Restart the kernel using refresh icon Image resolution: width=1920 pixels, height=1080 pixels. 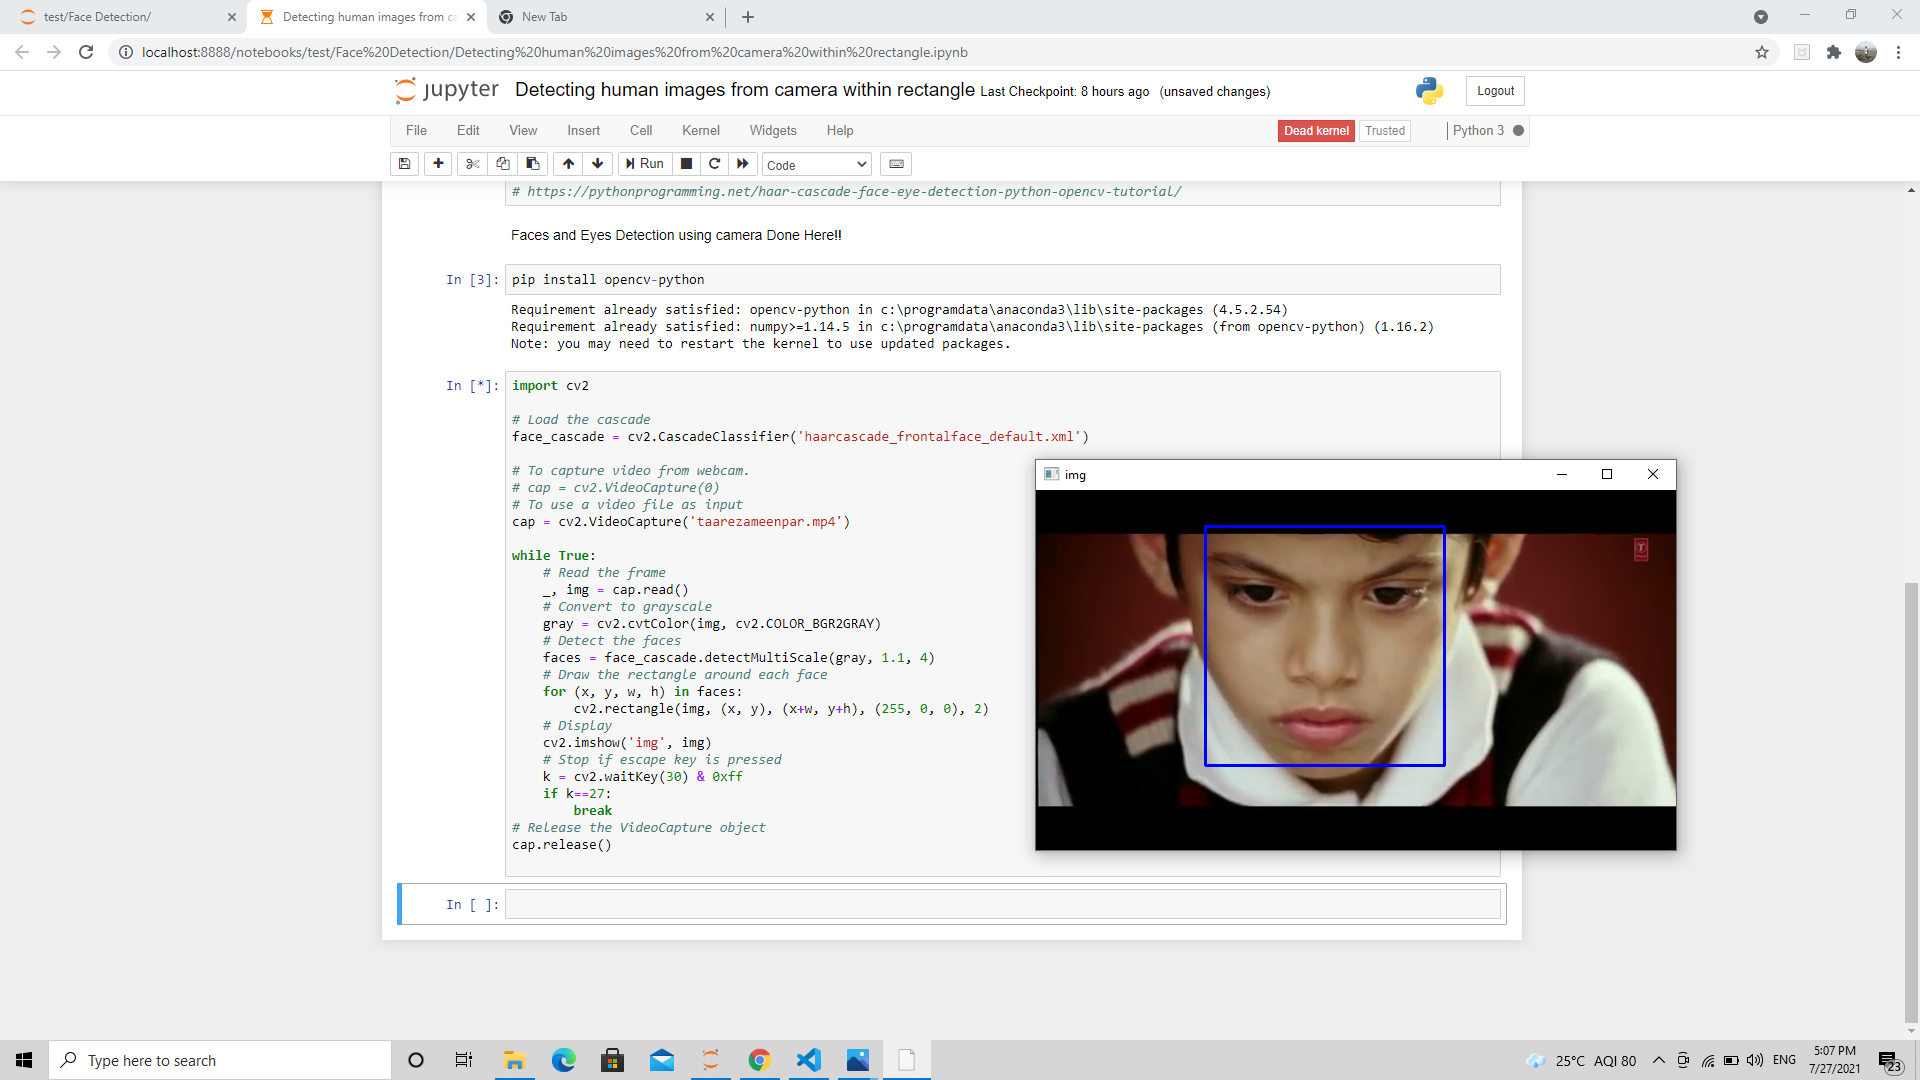tap(714, 163)
